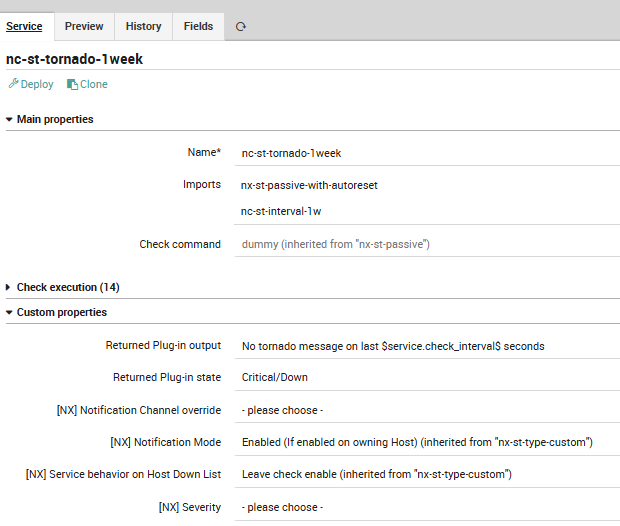Click the nc-st-interval-1w import entry
Viewport: 620px width, 526px height.
[281, 211]
